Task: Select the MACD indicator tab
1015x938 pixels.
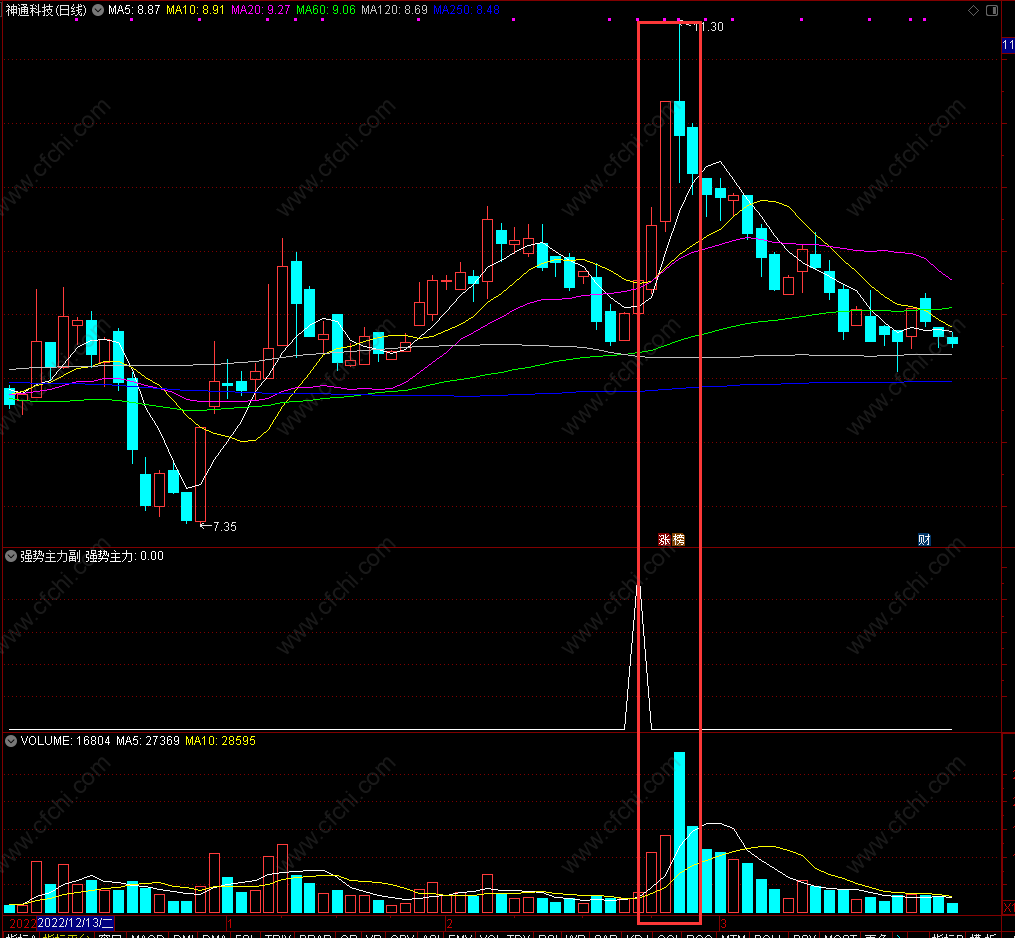Action: (x=148, y=935)
